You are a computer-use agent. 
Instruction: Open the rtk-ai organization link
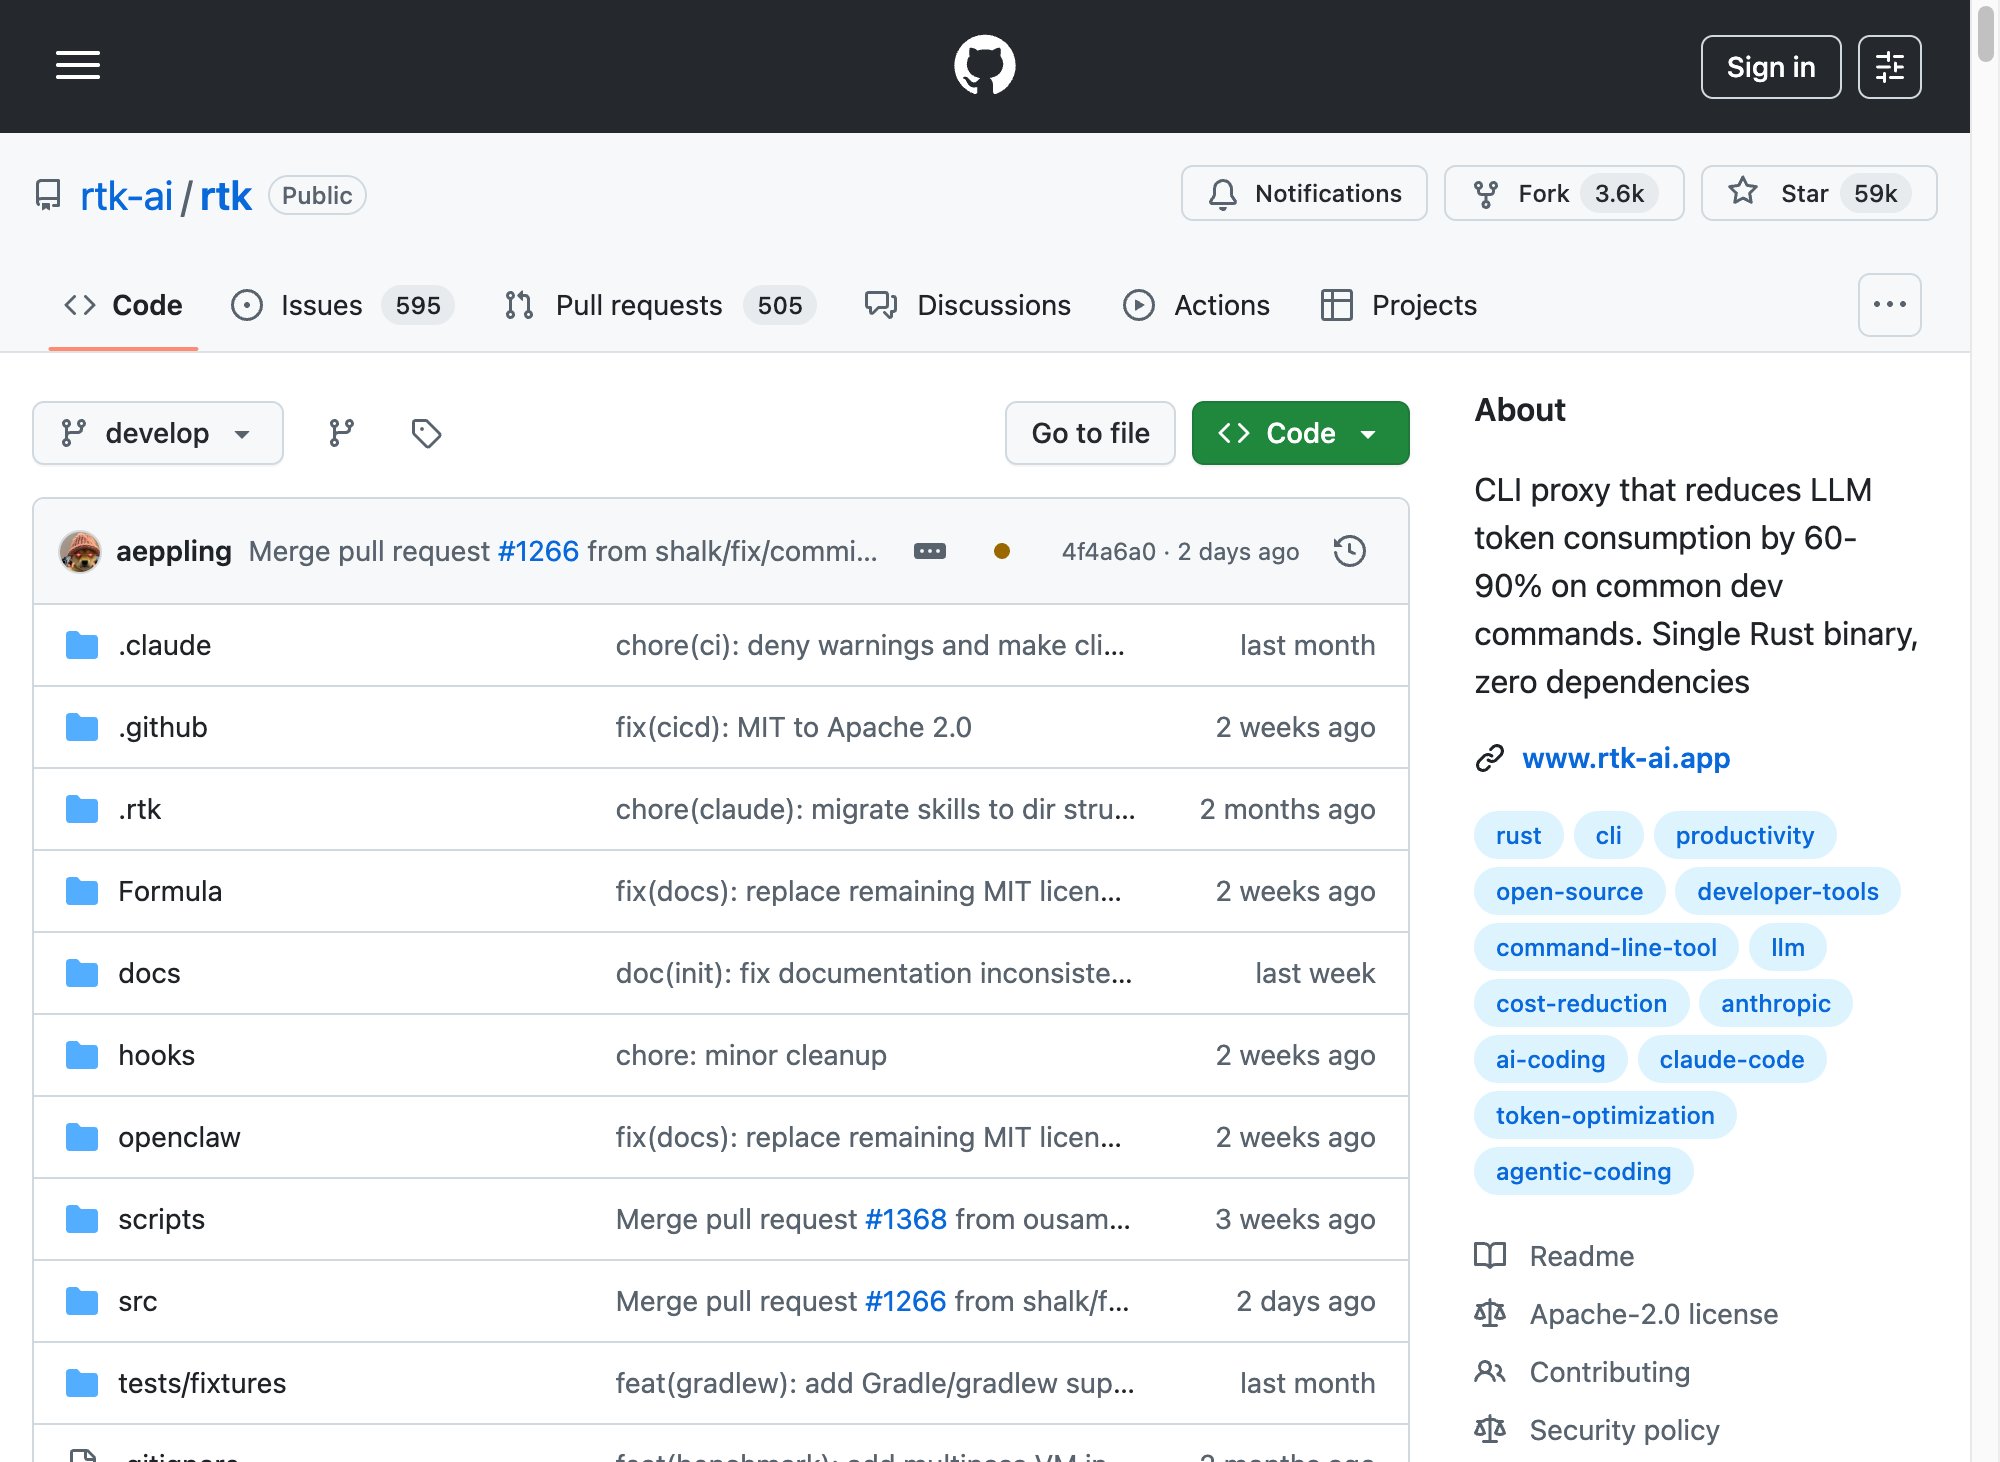[x=127, y=196]
